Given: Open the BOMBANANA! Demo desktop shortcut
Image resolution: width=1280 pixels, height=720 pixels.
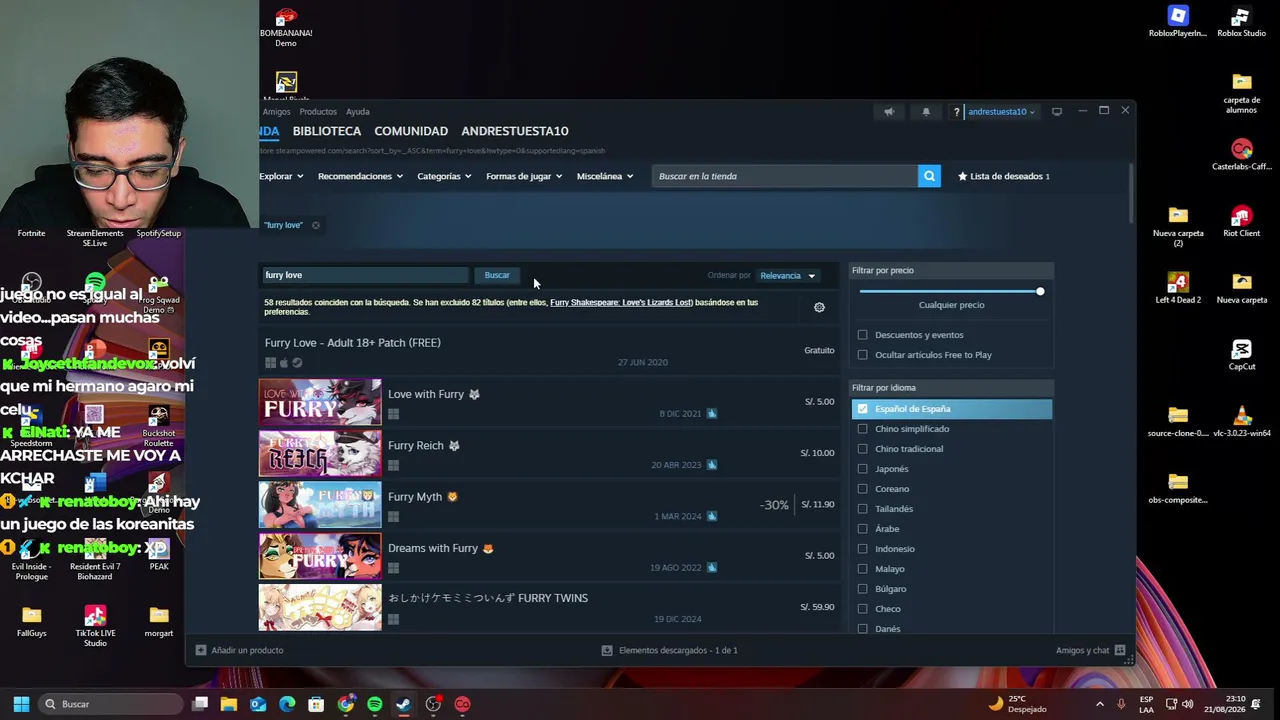Looking at the screenshot, I should 286,27.
